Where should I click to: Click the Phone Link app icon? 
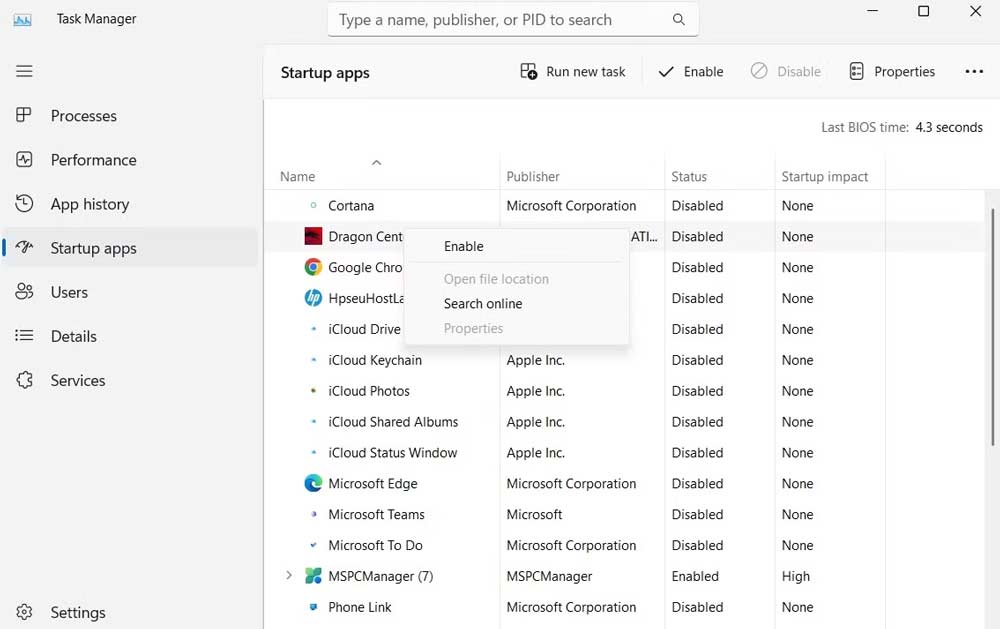313,607
